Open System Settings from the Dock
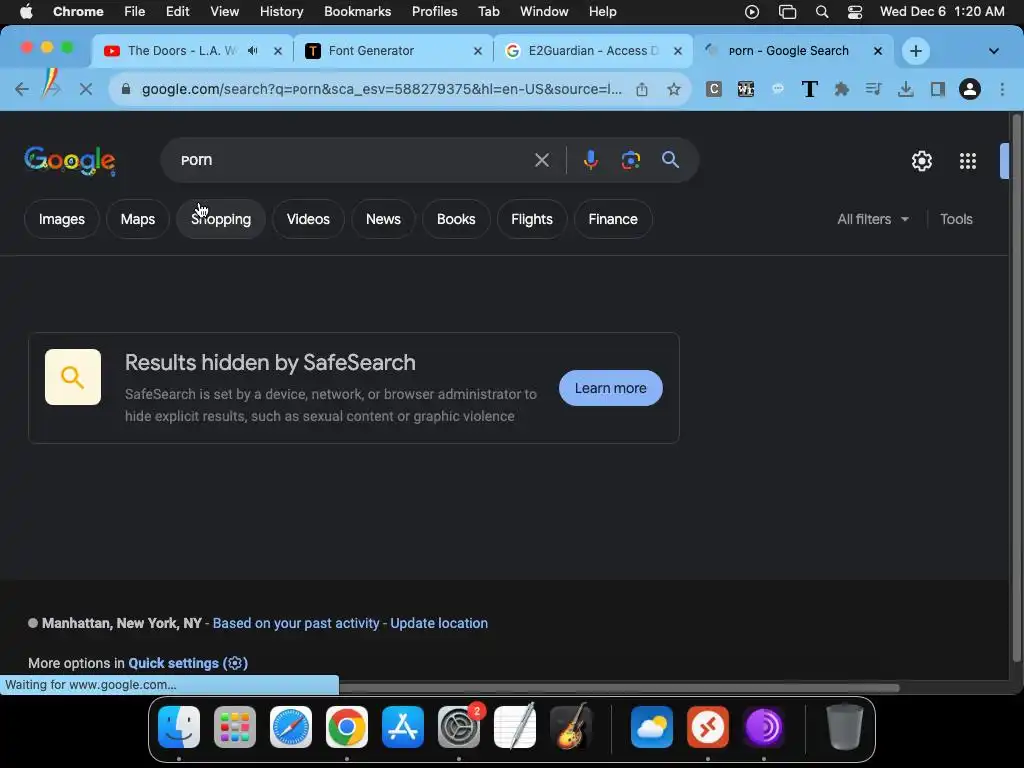 [459, 727]
